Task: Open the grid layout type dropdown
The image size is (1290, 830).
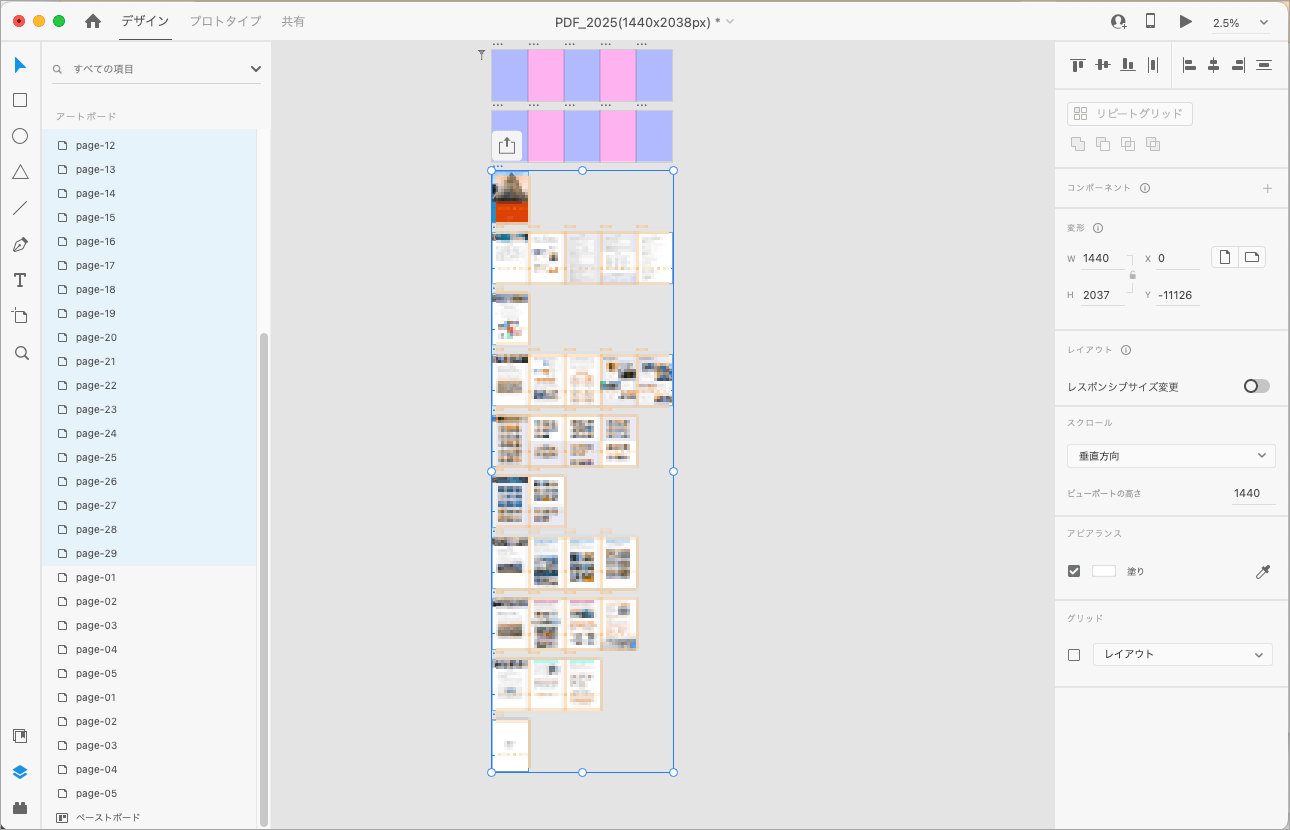Action: 1182,655
